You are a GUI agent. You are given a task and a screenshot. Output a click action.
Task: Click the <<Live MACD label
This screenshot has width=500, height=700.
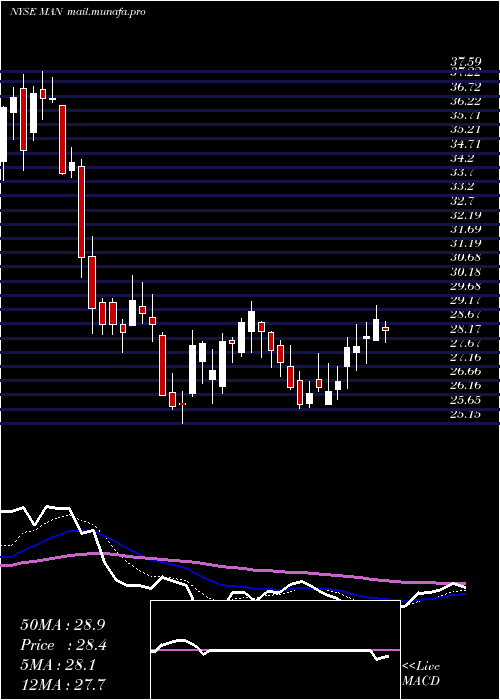point(421,674)
